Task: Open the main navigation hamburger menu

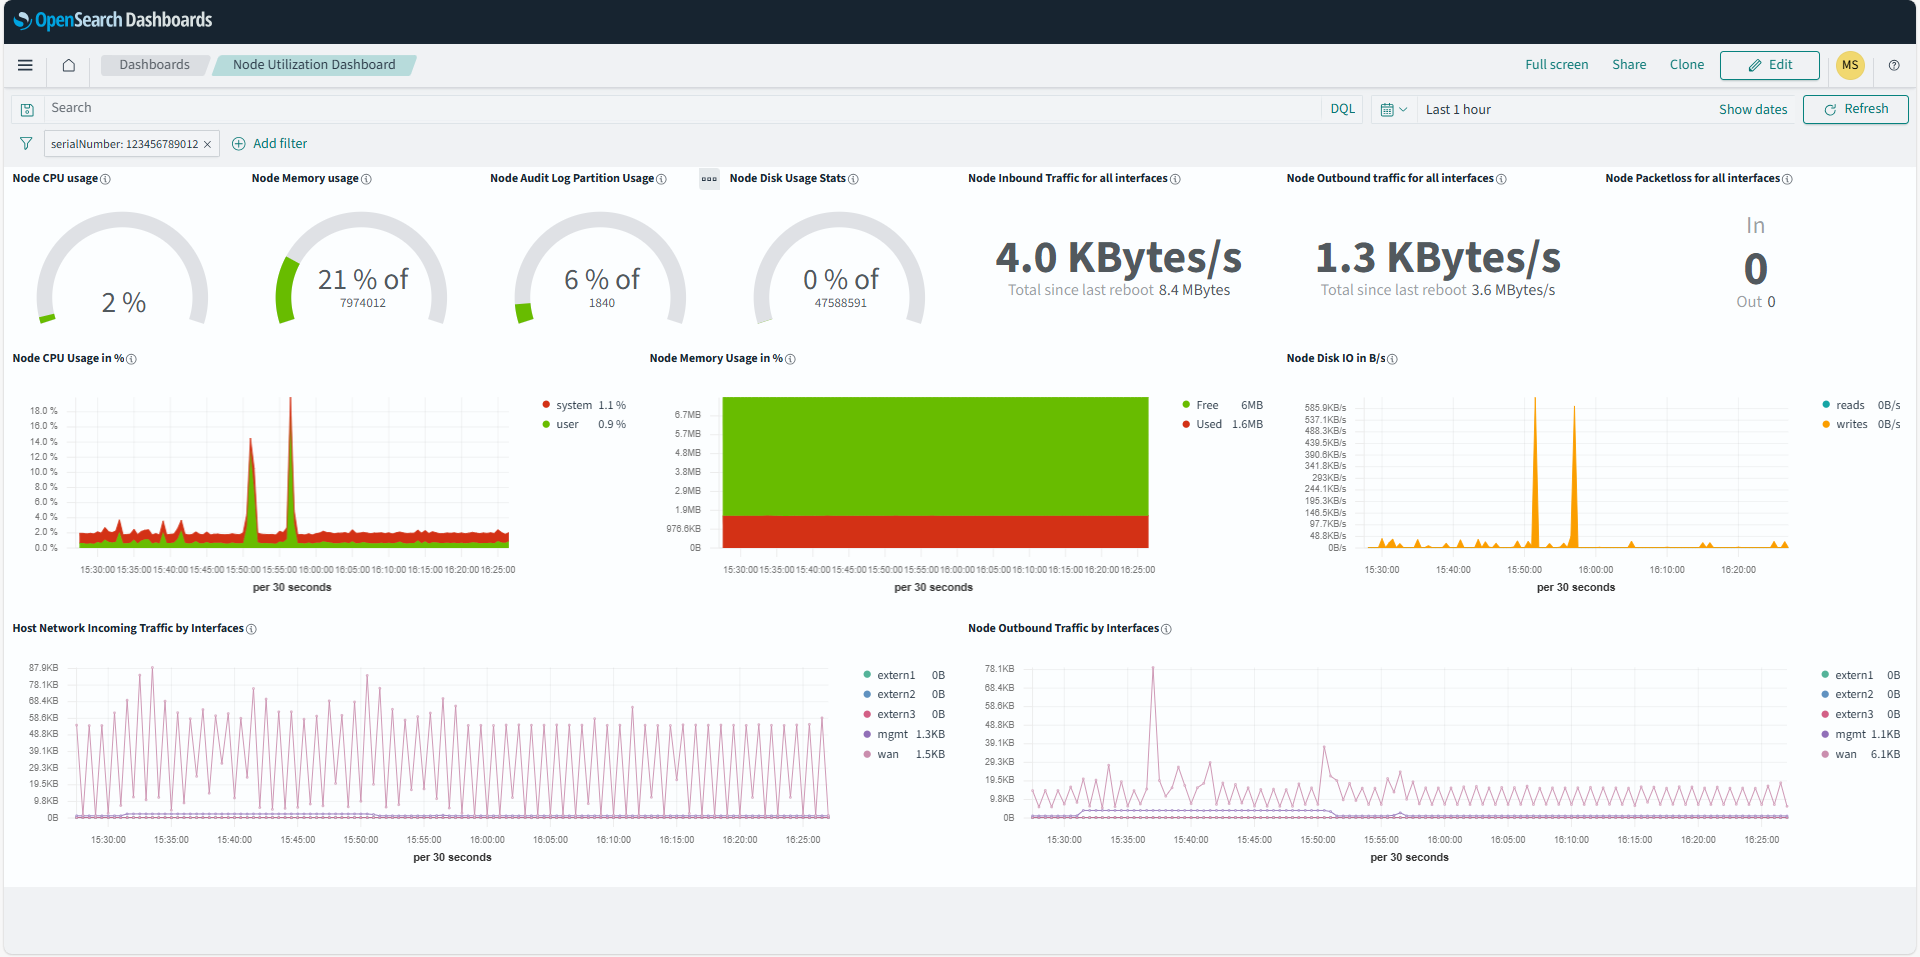Action: [25, 65]
